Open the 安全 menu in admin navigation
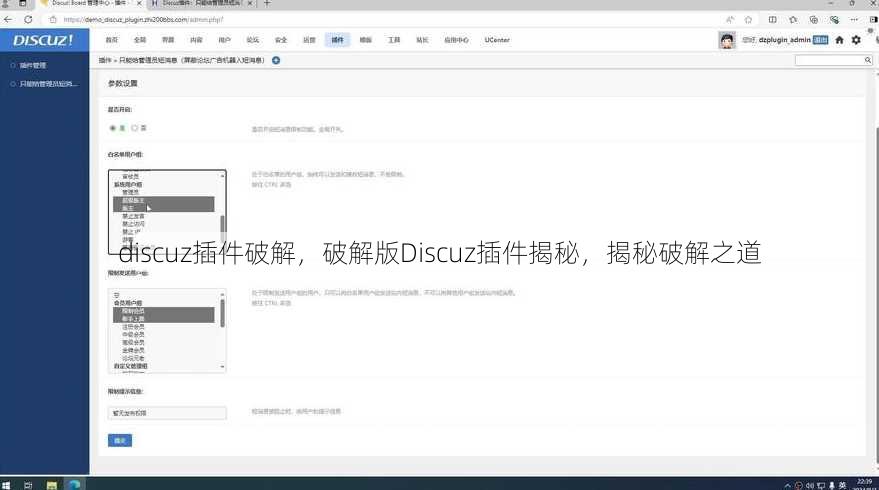Image resolution: width=879 pixels, height=490 pixels. [281, 40]
